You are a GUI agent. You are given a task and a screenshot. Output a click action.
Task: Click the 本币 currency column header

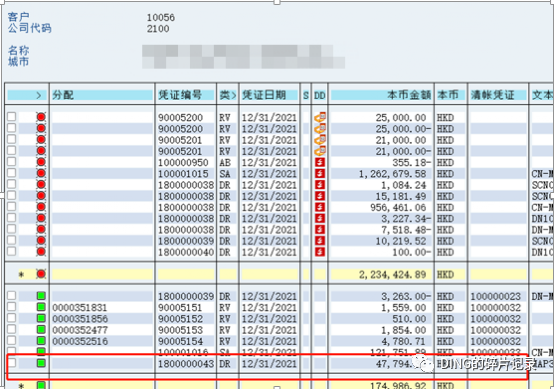click(450, 95)
